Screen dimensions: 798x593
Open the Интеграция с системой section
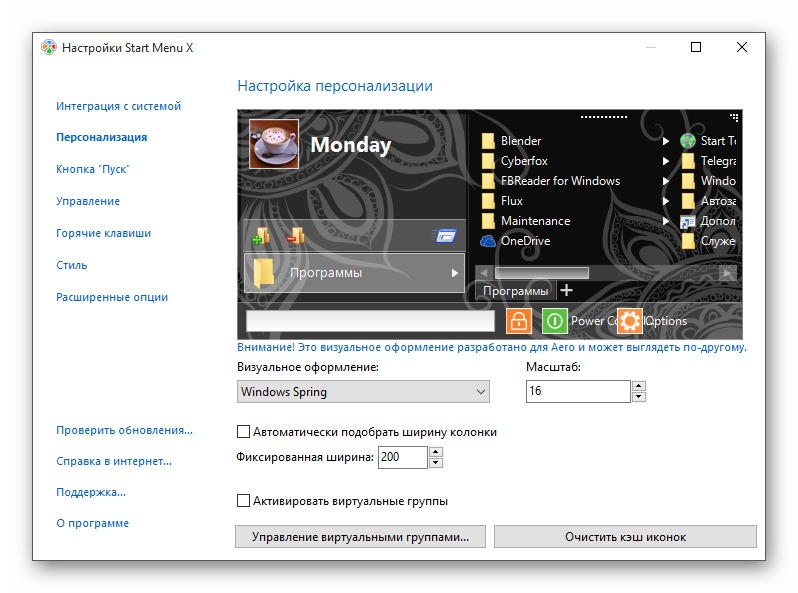point(119,106)
